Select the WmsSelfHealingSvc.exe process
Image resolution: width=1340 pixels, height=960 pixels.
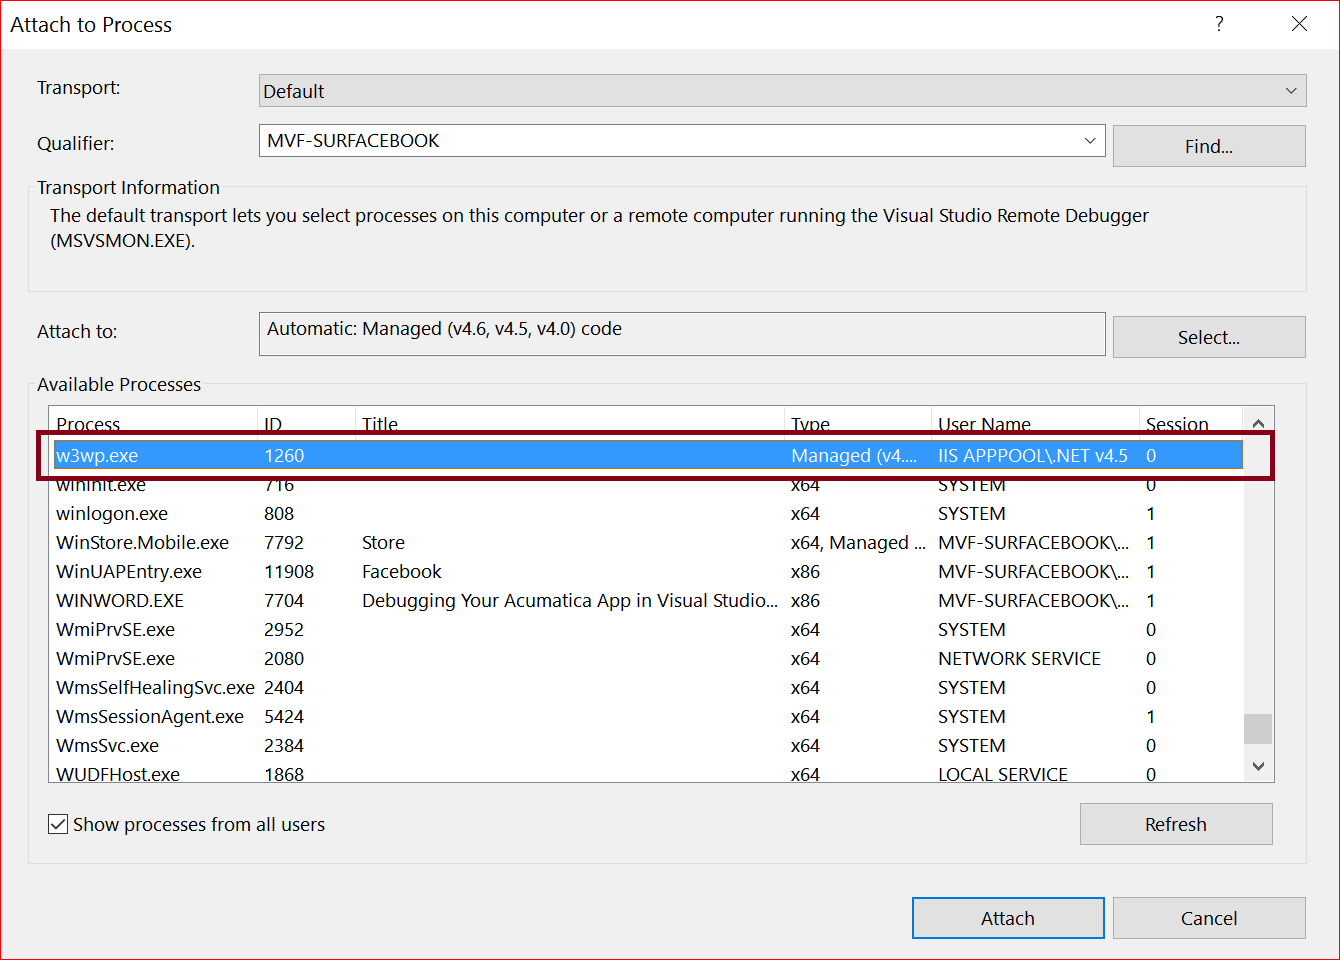[155, 688]
